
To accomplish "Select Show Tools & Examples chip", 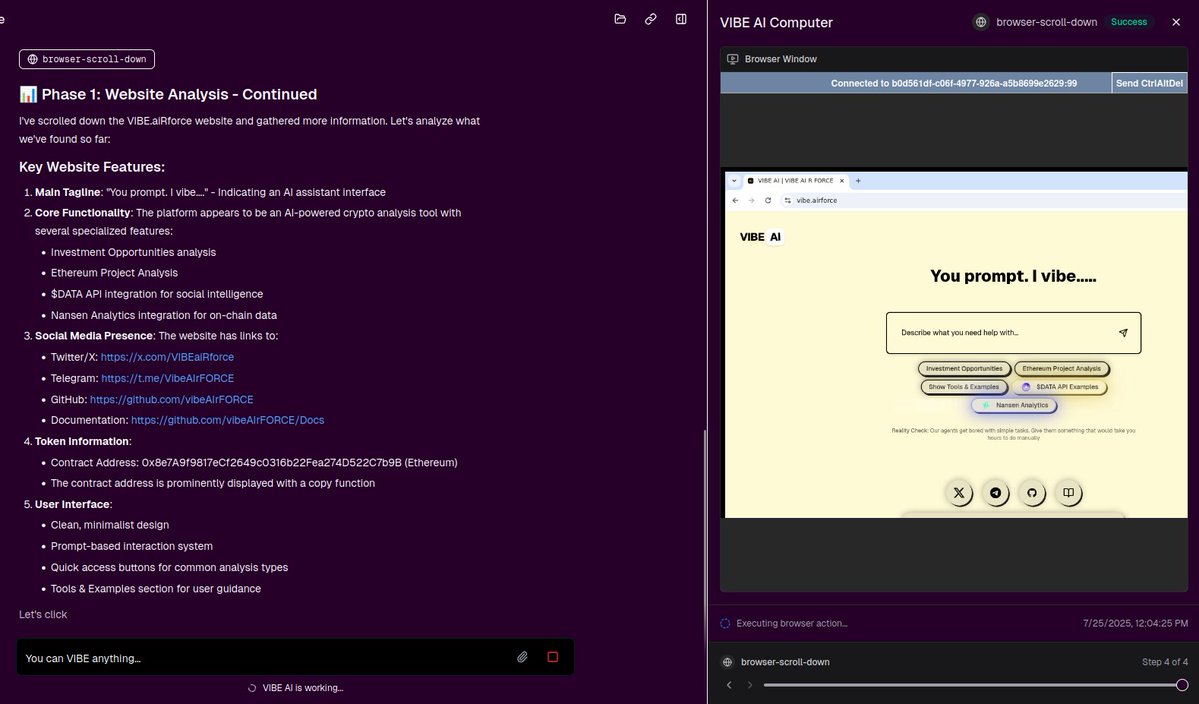I will pyautogui.click(x=963, y=387).
